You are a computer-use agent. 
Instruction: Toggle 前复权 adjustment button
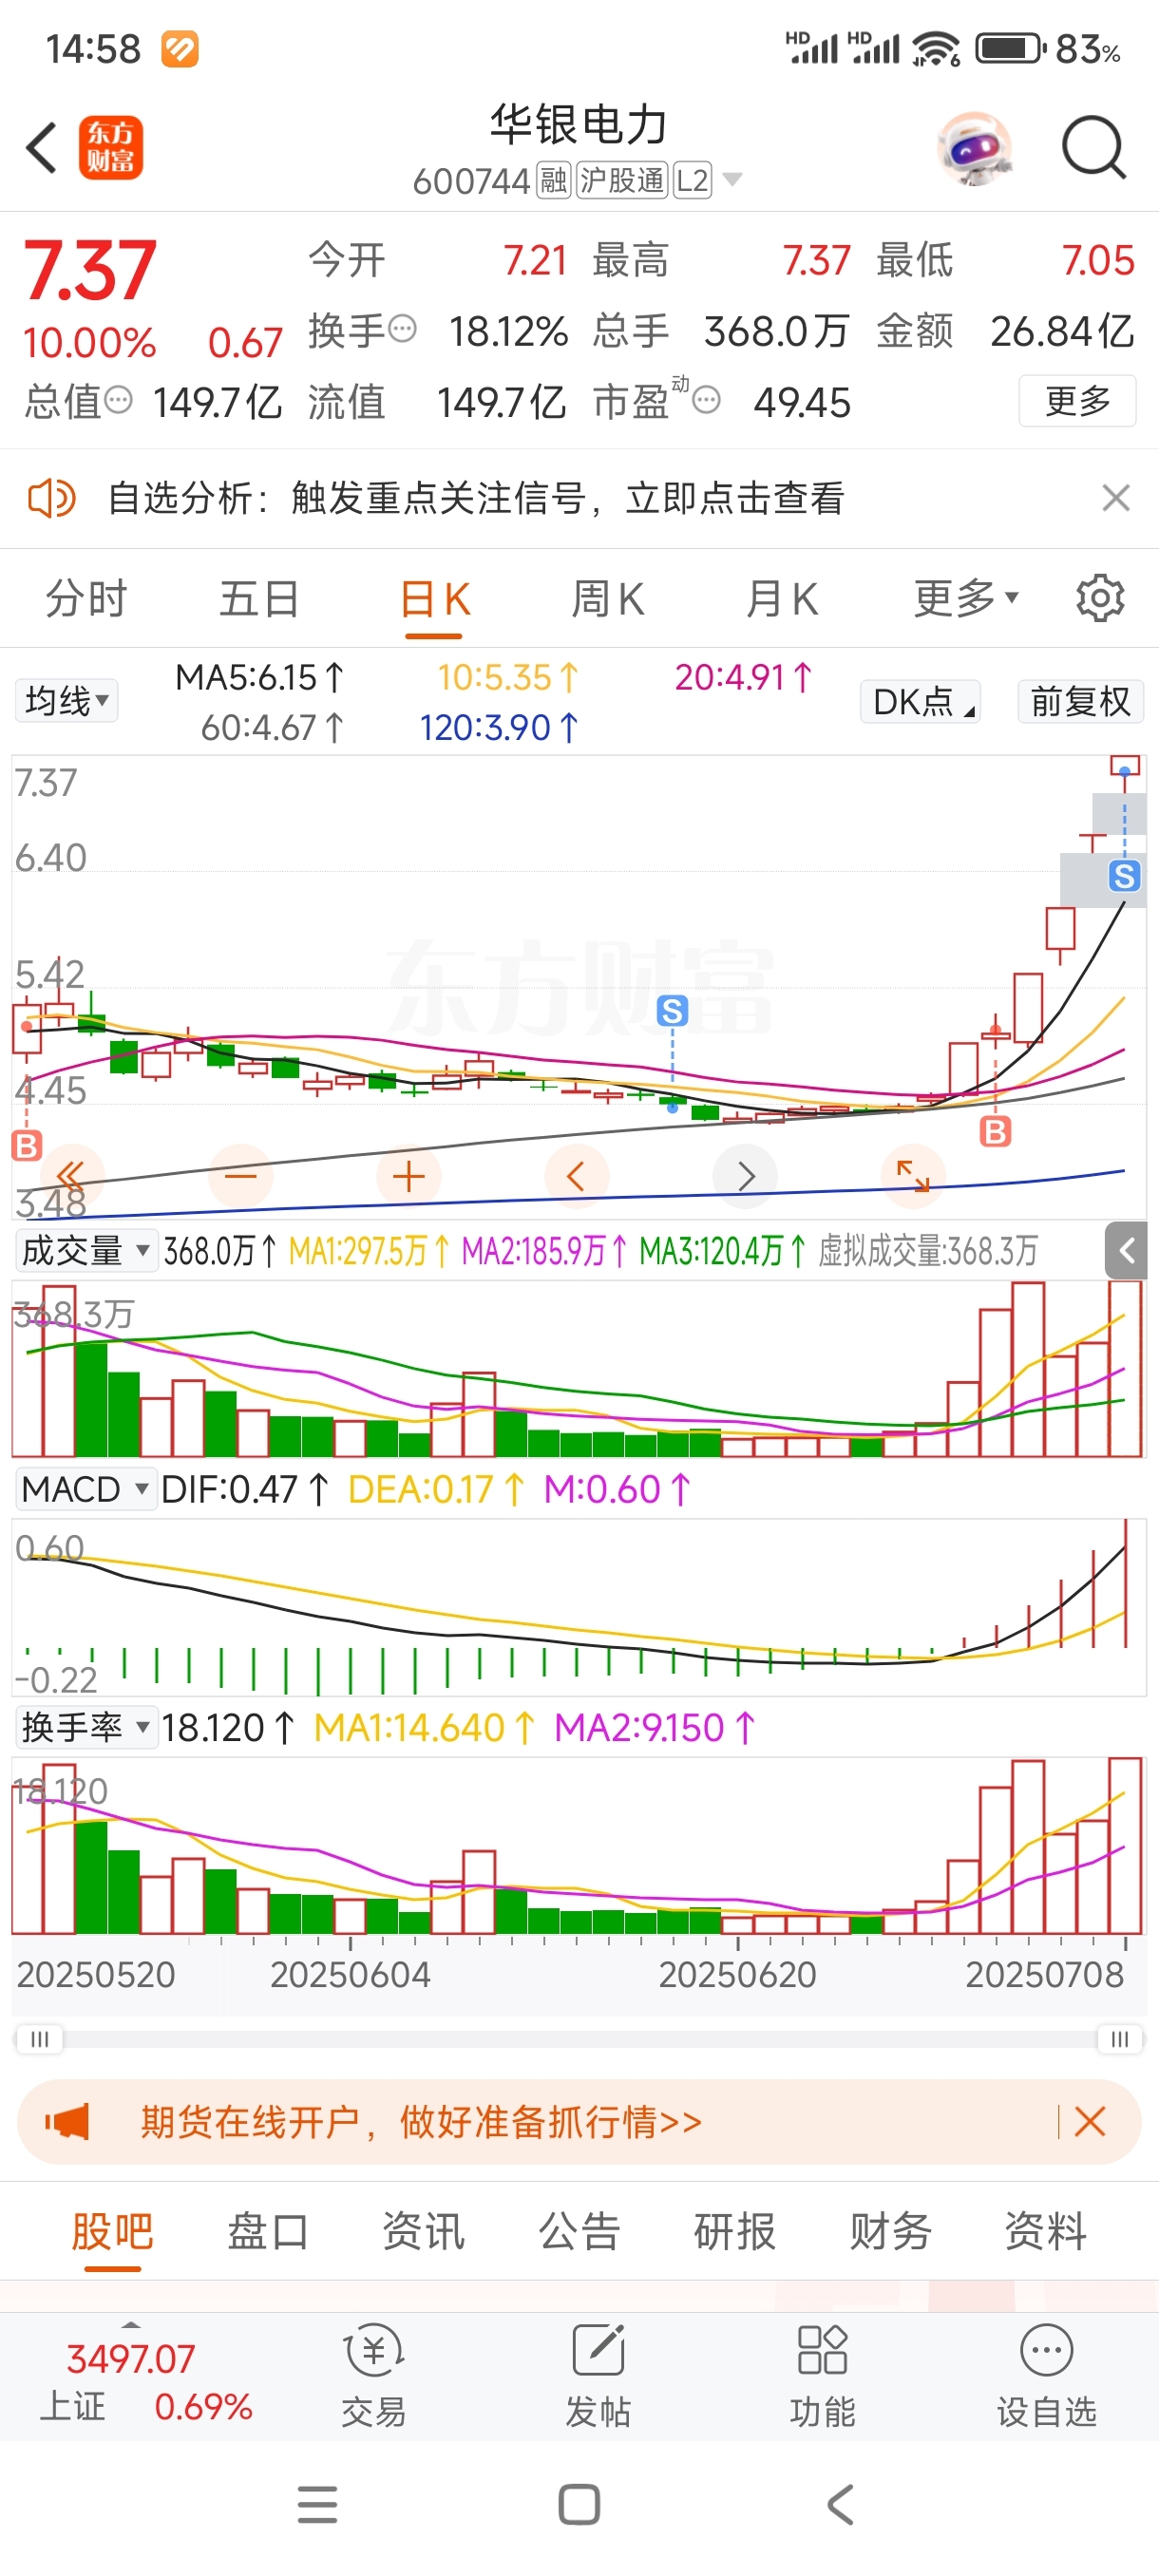tap(1080, 701)
